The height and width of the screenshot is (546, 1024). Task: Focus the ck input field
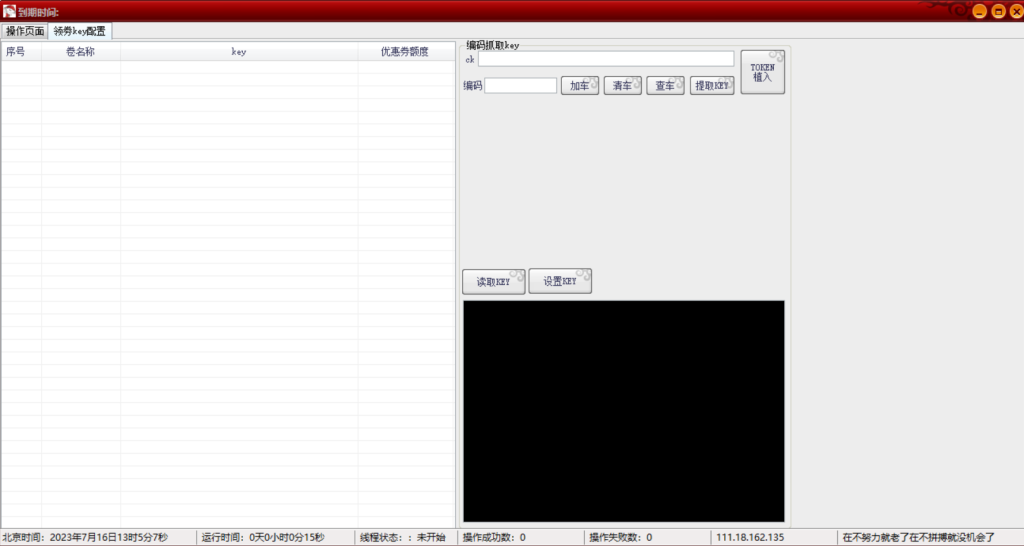tap(605, 59)
